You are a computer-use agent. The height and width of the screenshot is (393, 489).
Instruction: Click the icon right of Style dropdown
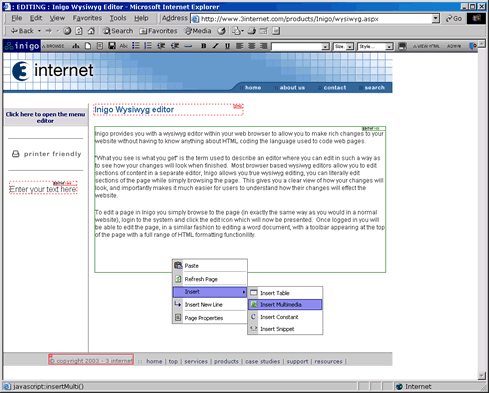[402, 46]
